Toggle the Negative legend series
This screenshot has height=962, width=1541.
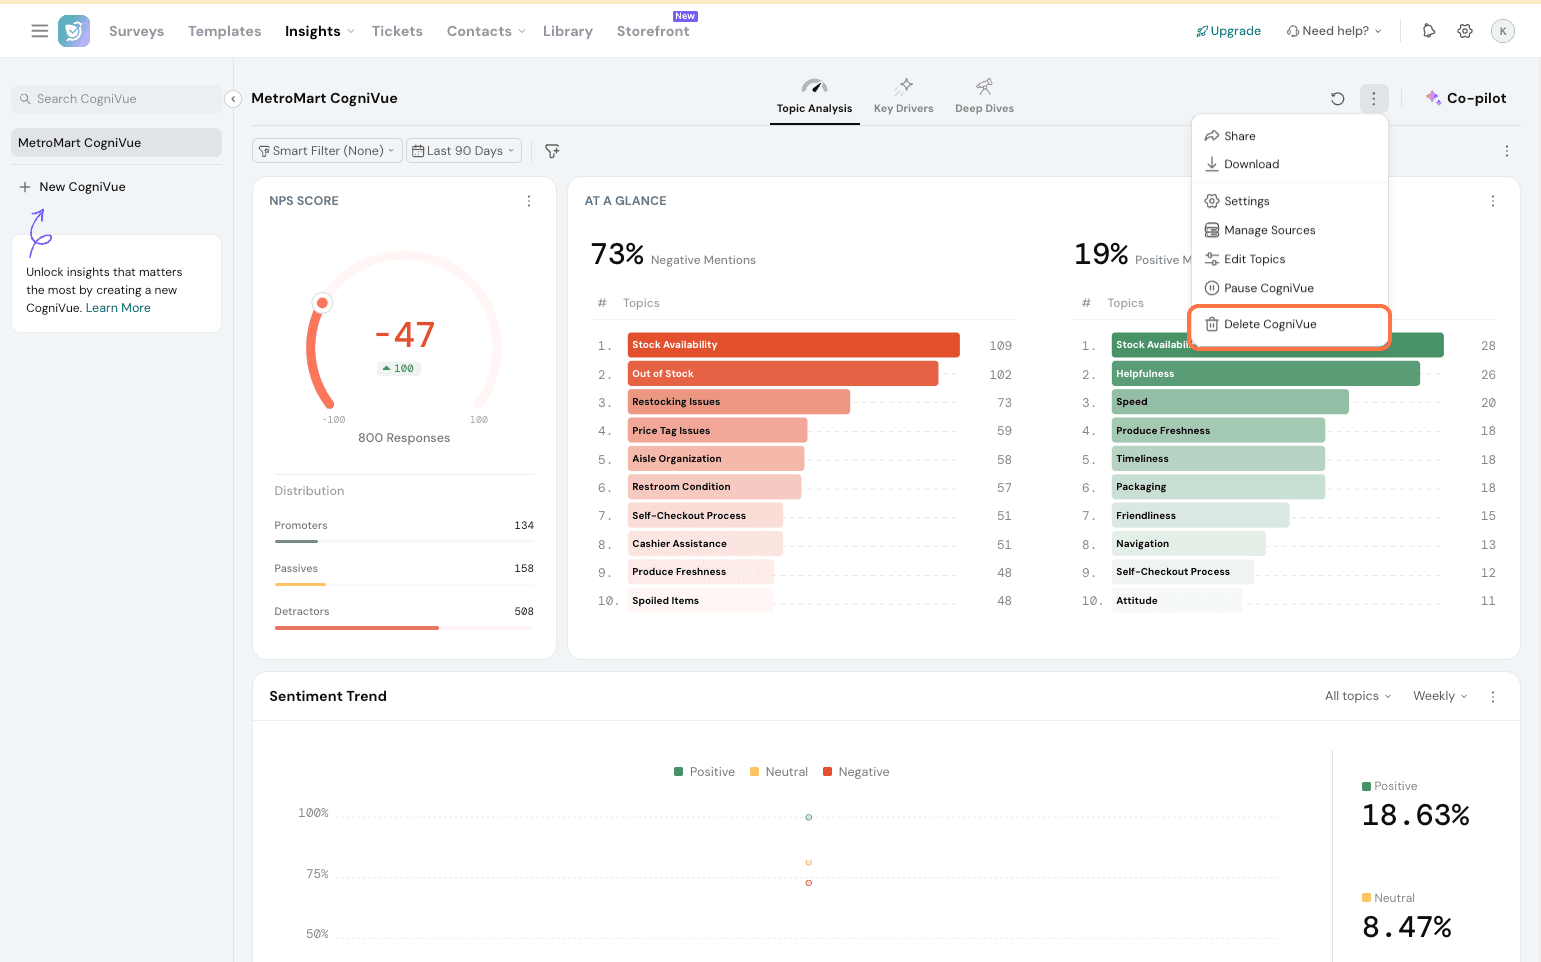tap(855, 772)
